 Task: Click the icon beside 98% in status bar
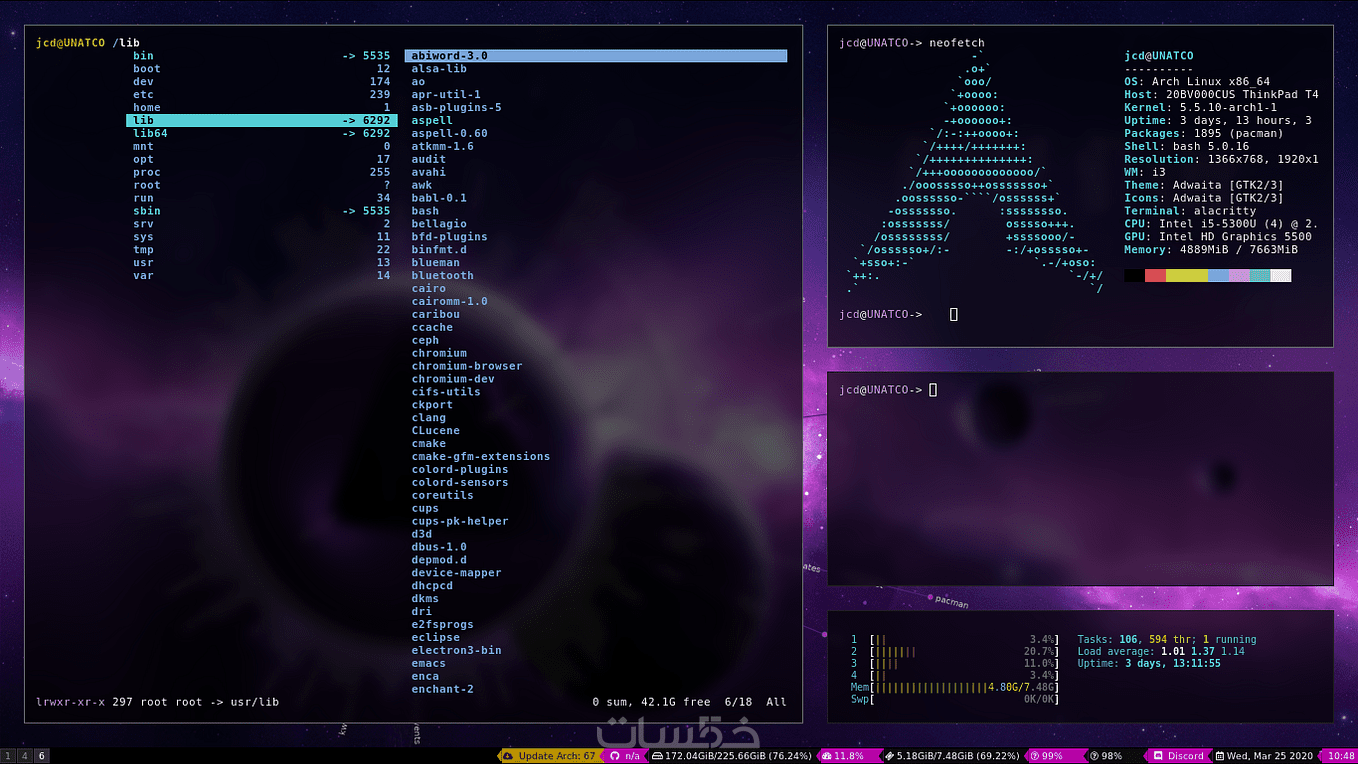pyautogui.click(x=1094, y=756)
